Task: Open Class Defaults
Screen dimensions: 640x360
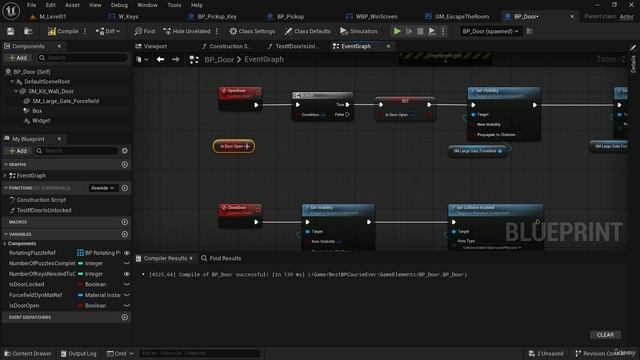Action: 308,31
